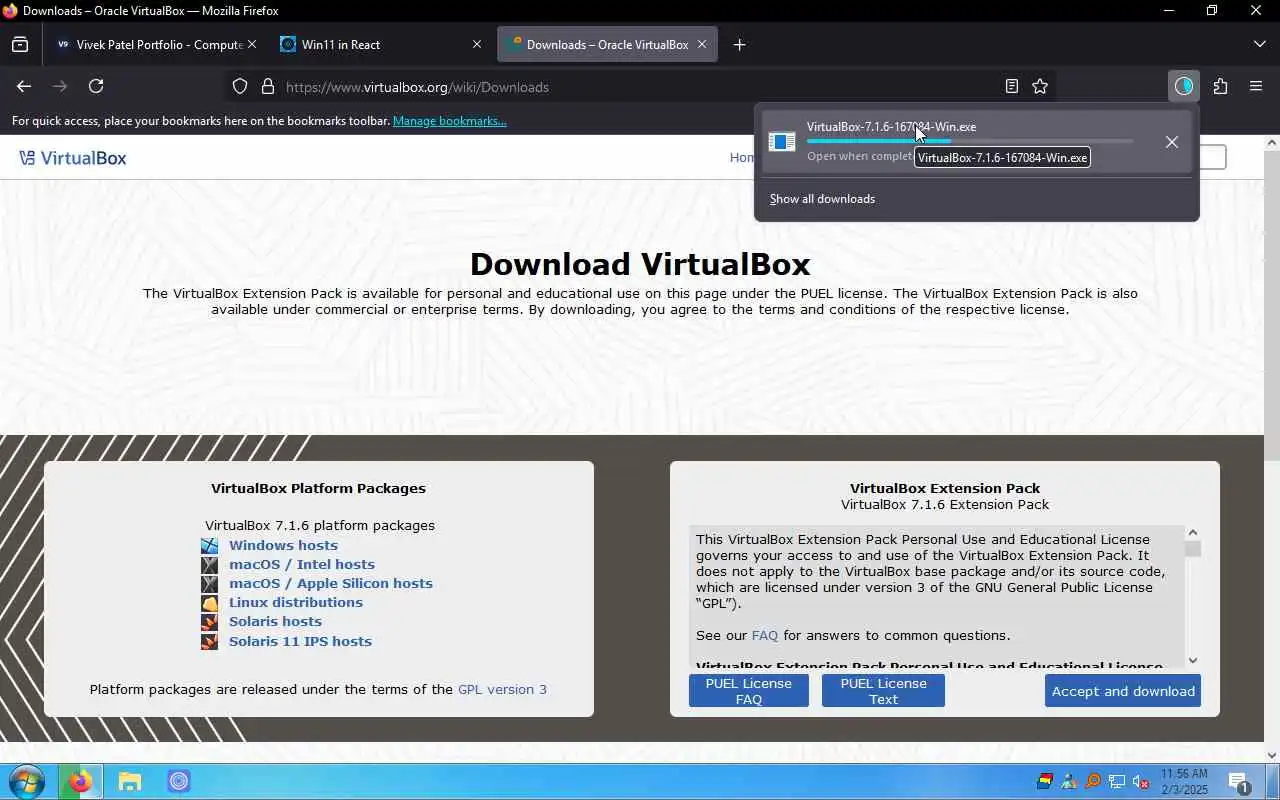
Task: Click Firefox in the taskbar
Action: point(80,781)
